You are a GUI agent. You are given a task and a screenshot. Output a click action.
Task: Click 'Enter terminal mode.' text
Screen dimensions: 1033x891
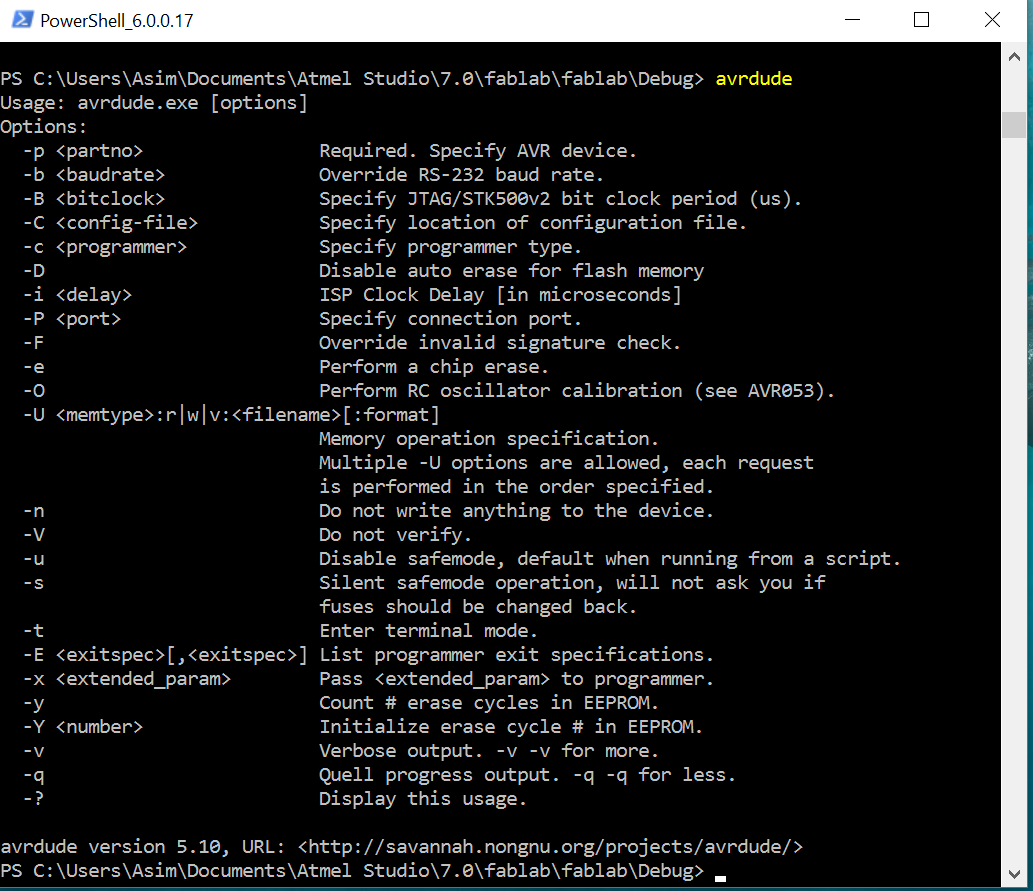point(428,631)
